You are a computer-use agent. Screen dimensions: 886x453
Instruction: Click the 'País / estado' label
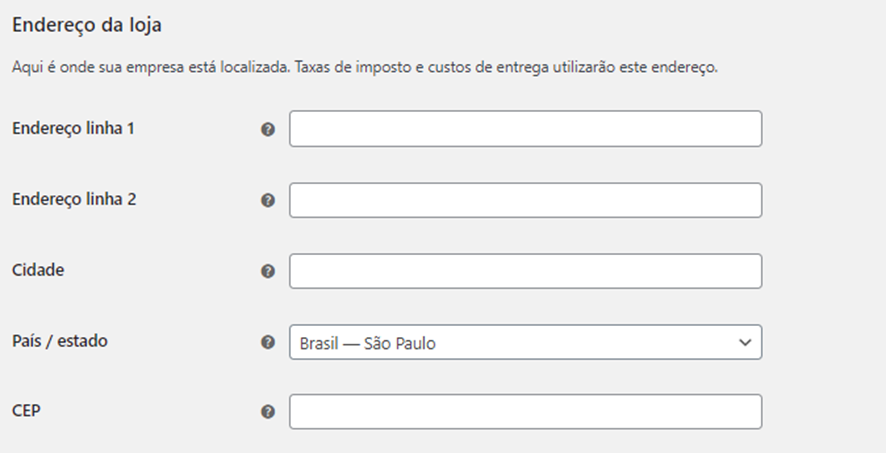60,341
